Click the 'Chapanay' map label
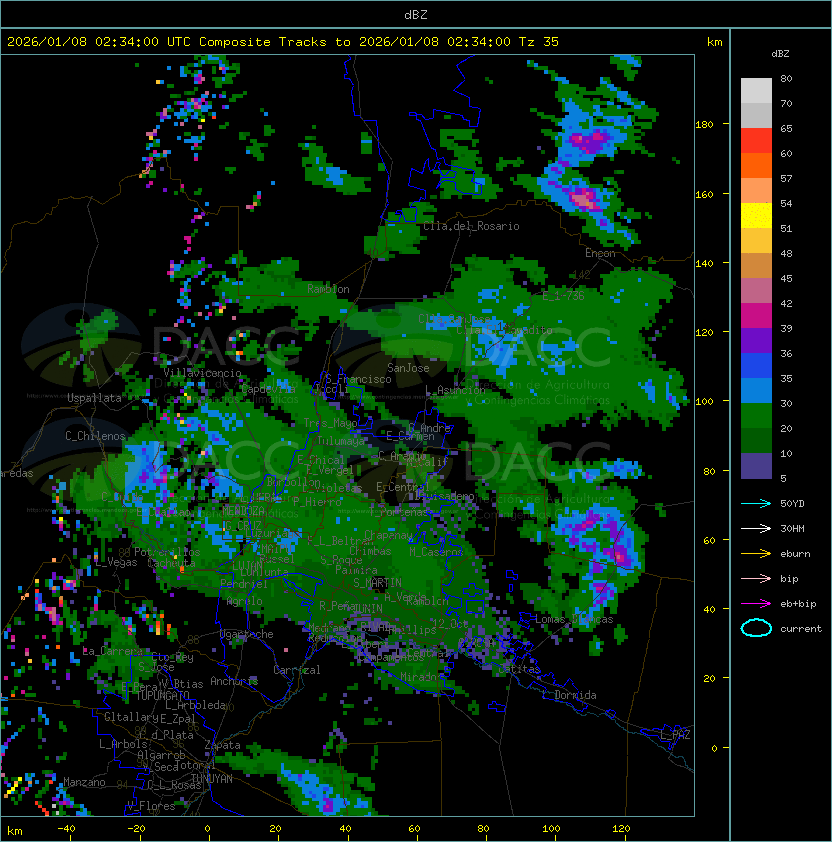832x842 pixels. pyautogui.click(x=389, y=535)
